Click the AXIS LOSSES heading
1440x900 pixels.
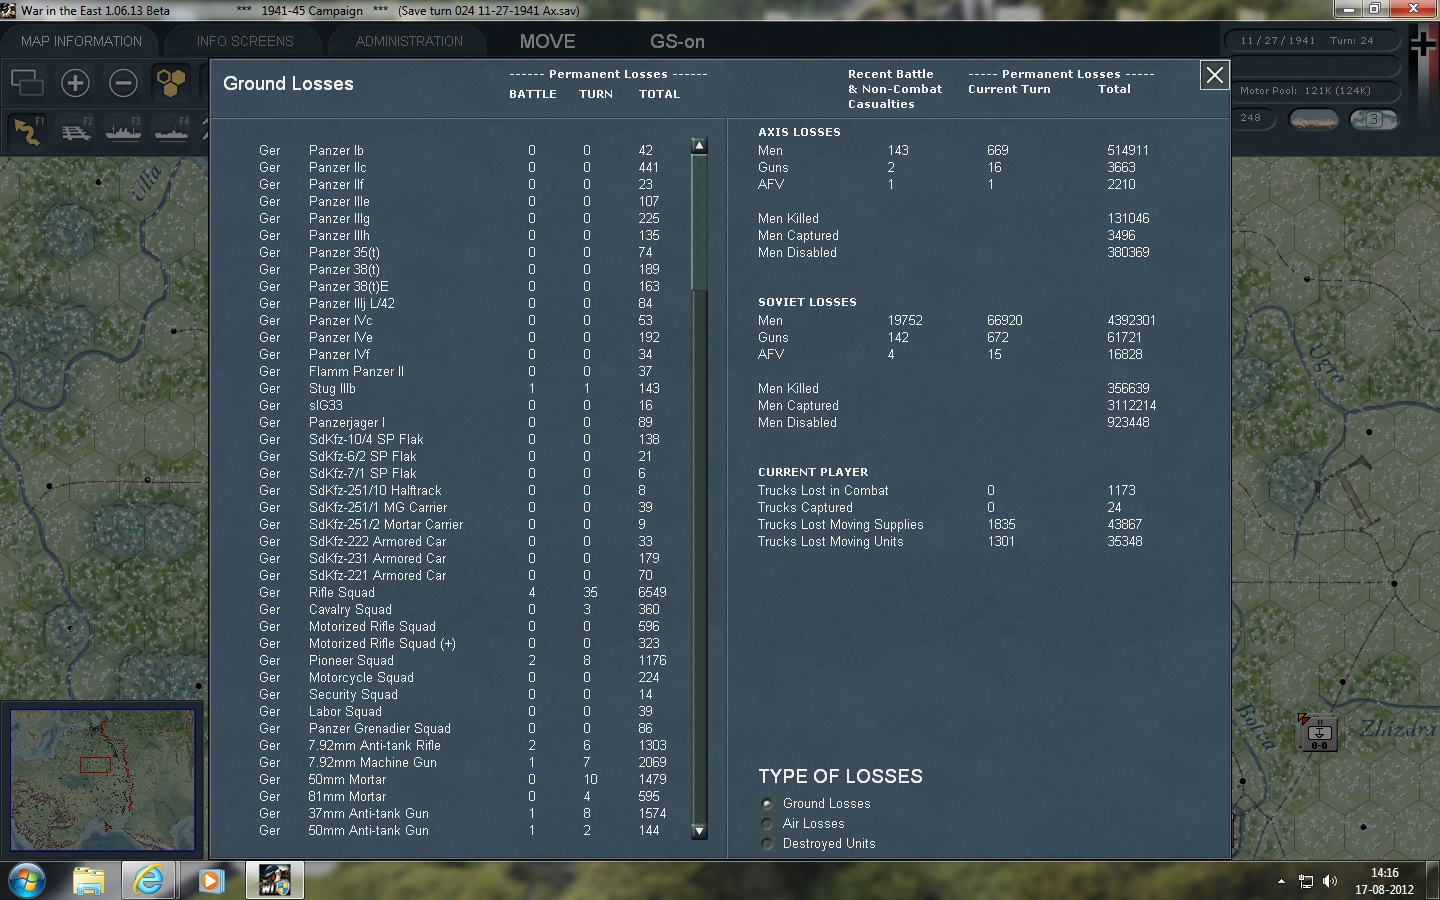point(799,132)
